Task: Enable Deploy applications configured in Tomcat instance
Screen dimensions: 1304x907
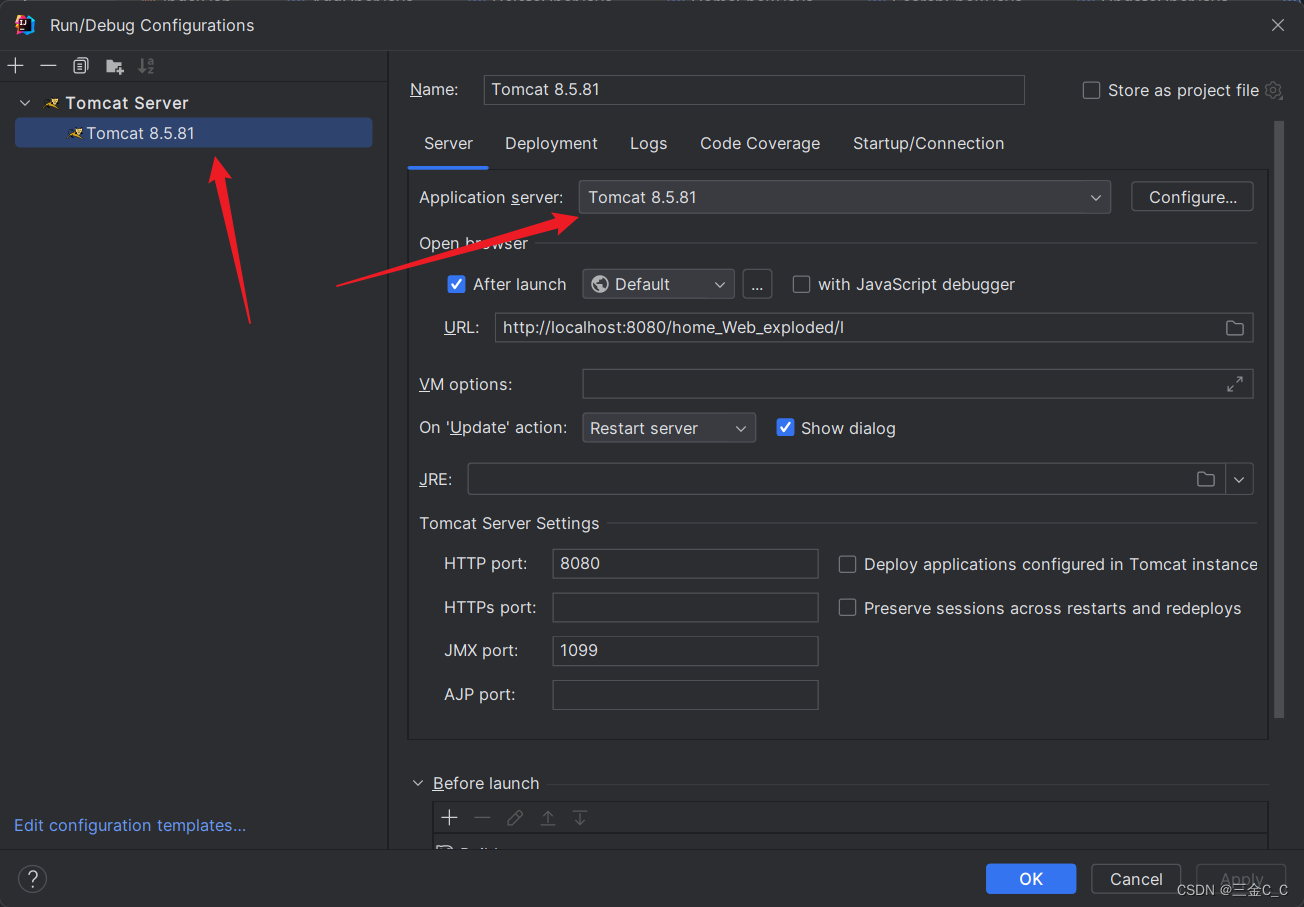Action: pyautogui.click(x=847, y=564)
